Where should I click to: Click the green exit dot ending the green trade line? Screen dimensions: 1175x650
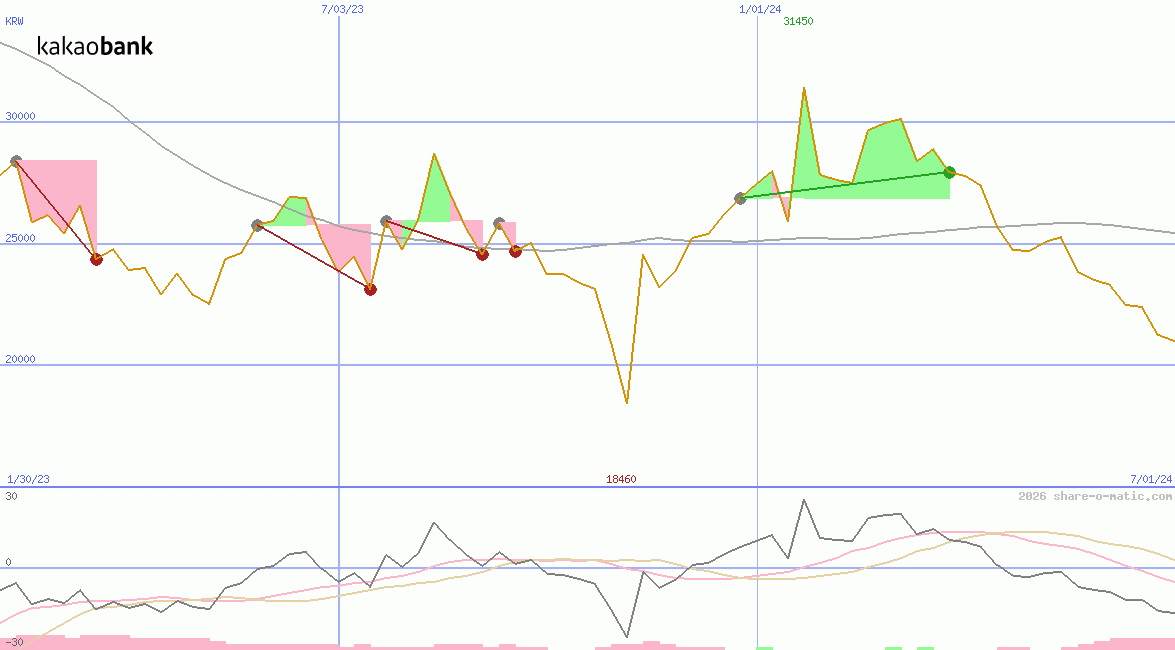point(949,172)
